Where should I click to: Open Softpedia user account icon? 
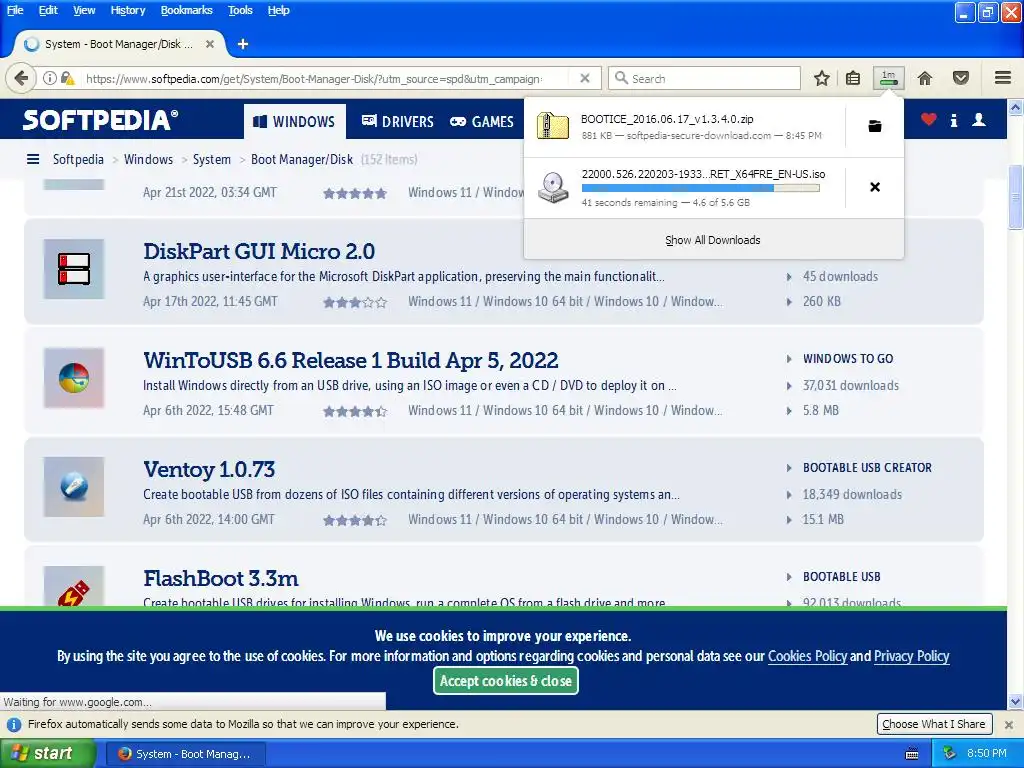tap(979, 120)
